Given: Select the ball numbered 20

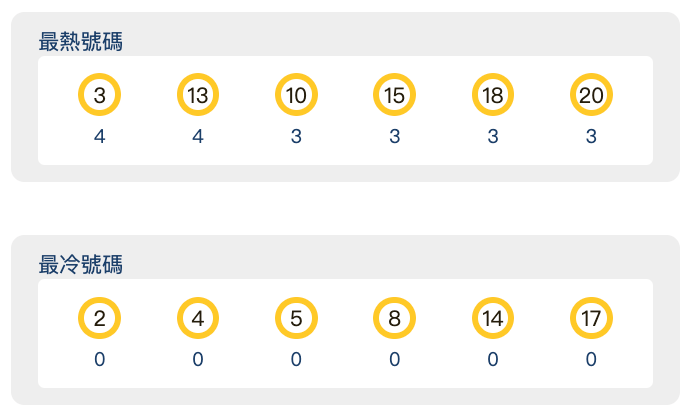Looking at the screenshot, I should (x=591, y=96).
